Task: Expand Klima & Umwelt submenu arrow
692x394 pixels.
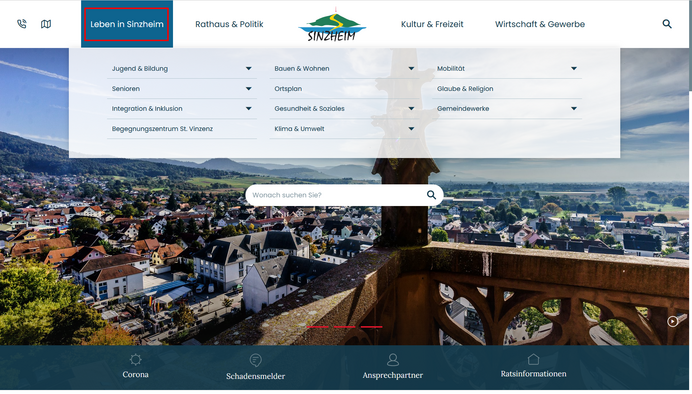Action: [x=411, y=129]
